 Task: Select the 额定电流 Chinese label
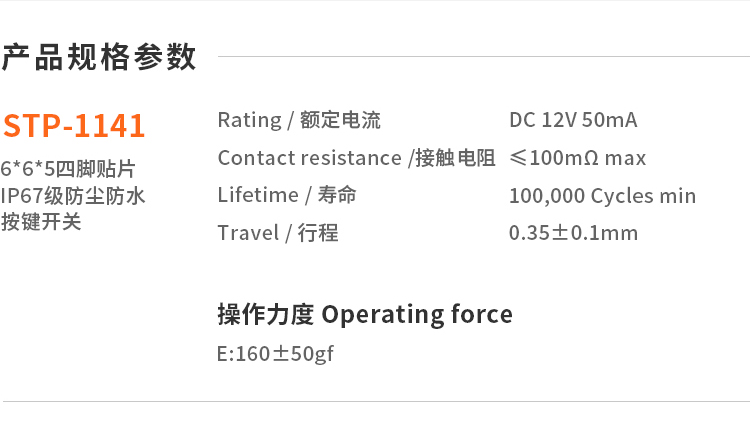click(x=340, y=121)
